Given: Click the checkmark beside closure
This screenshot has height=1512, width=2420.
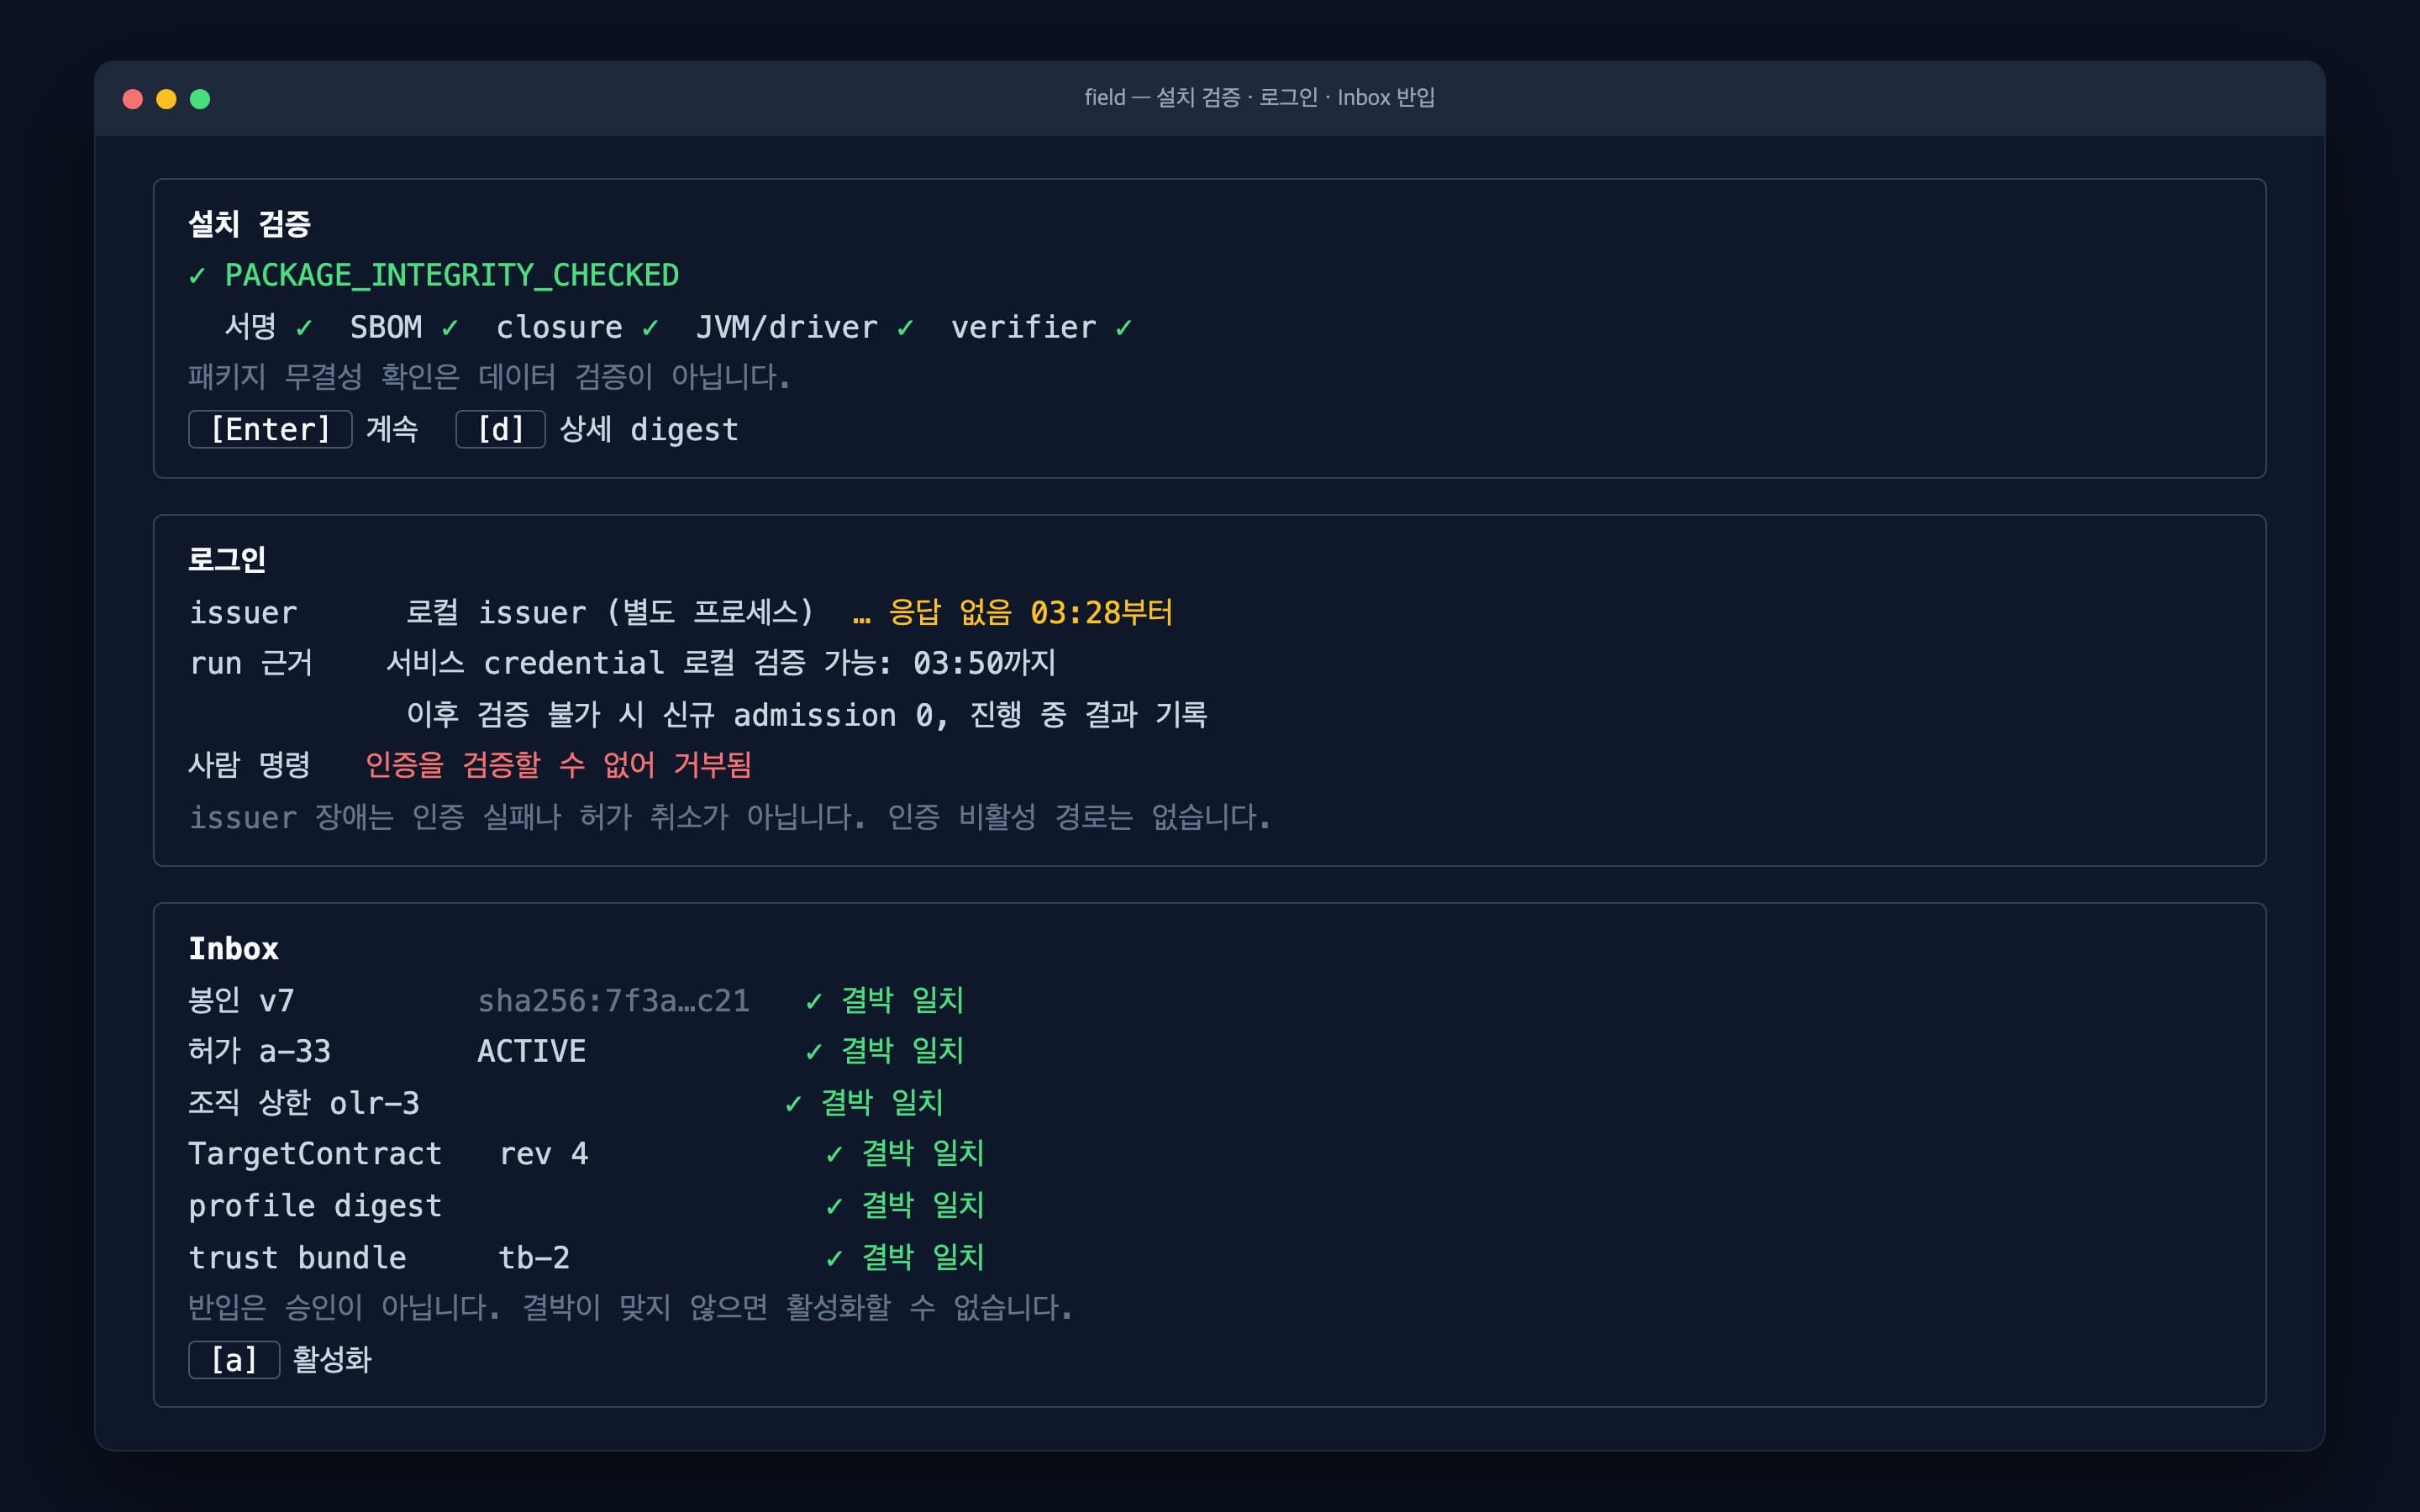Looking at the screenshot, I should (x=650, y=328).
